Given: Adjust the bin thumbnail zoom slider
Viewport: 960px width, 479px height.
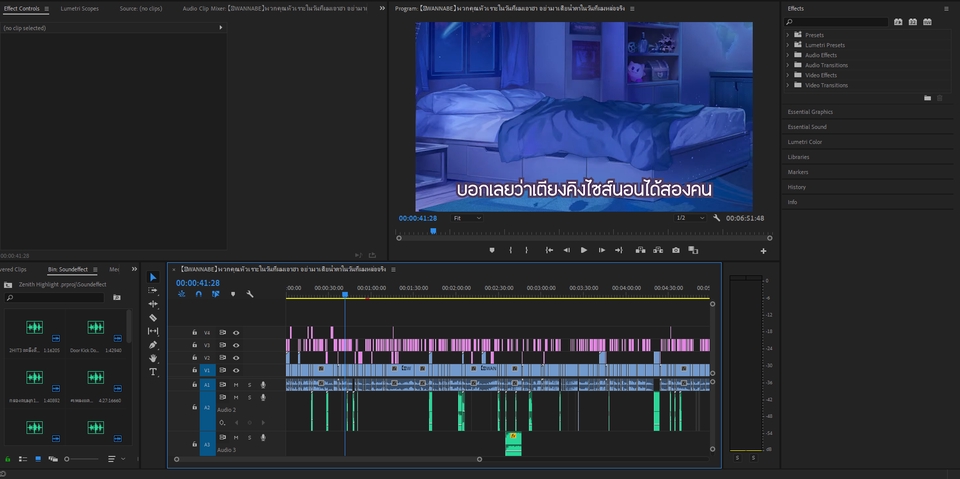Looking at the screenshot, I should pyautogui.click(x=81, y=459).
